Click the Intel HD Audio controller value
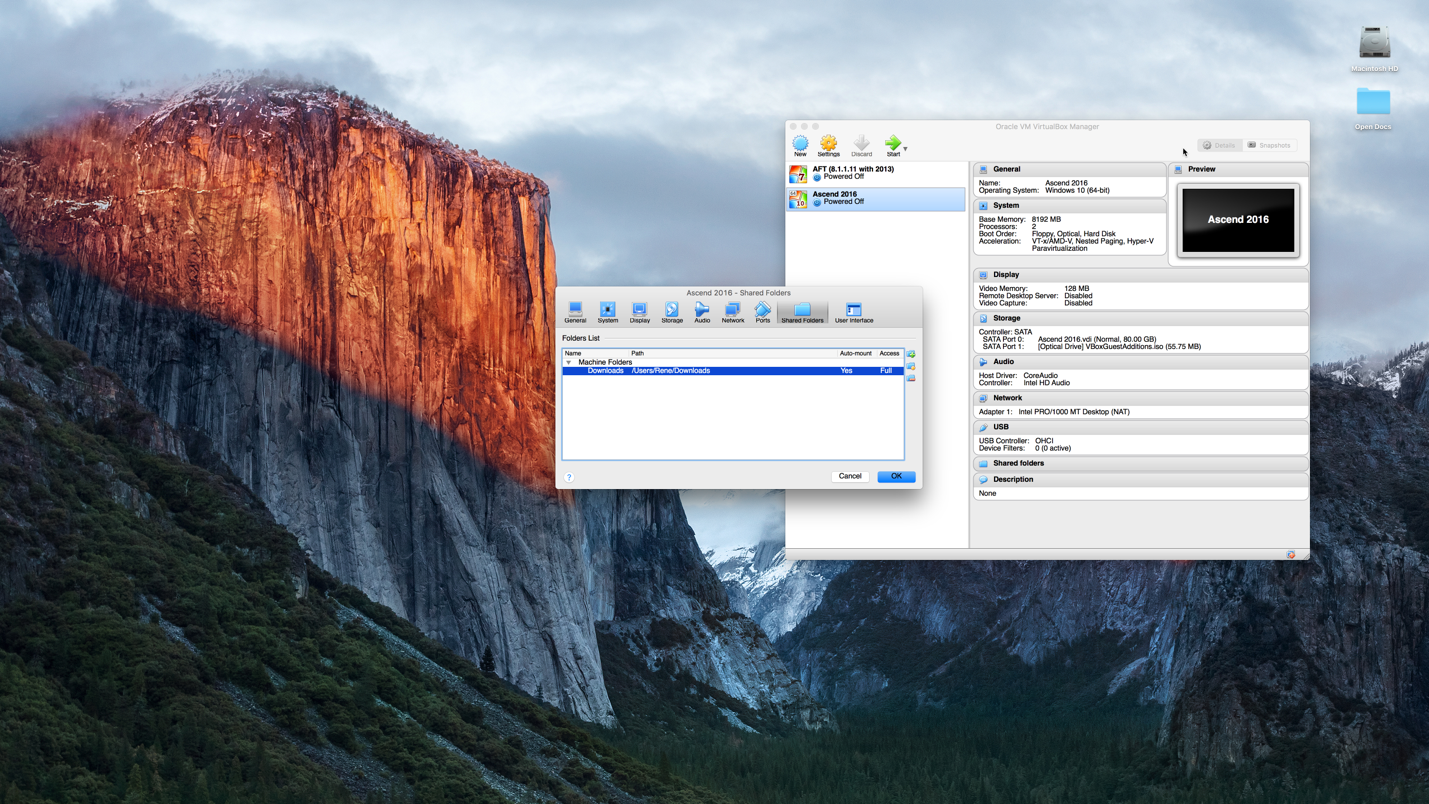This screenshot has height=804, width=1429. [1046, 383]
